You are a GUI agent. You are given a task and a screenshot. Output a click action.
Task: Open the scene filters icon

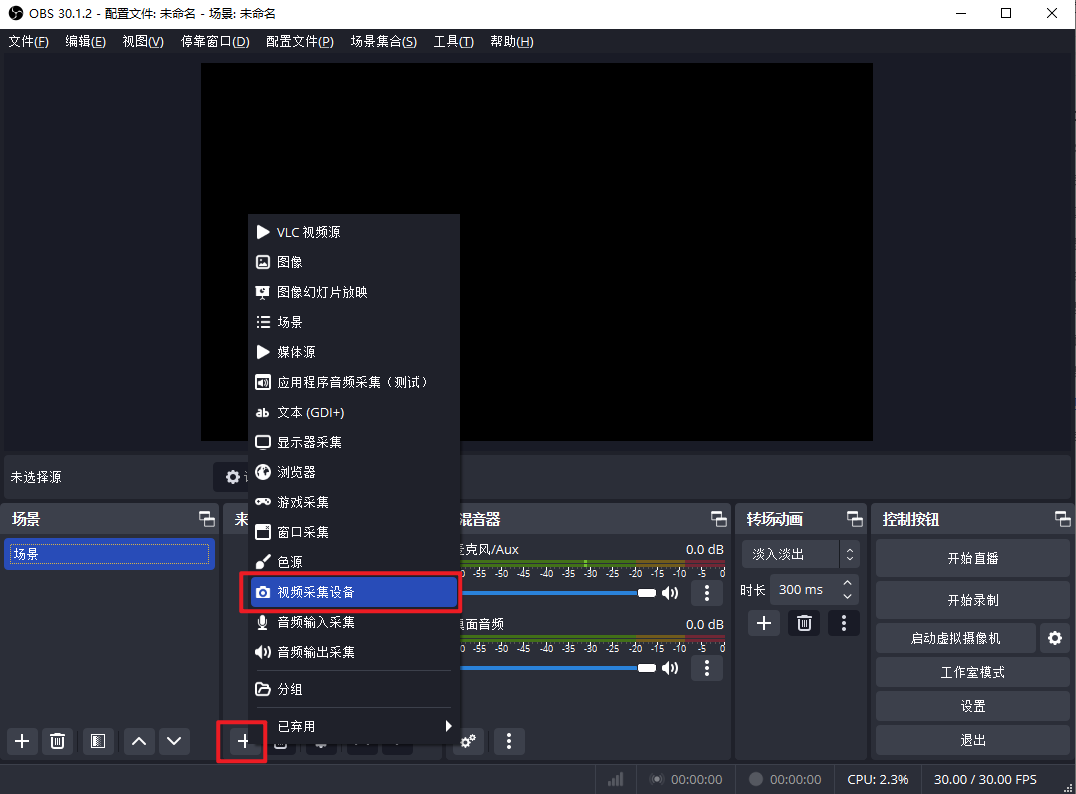(x=98, y=741)
